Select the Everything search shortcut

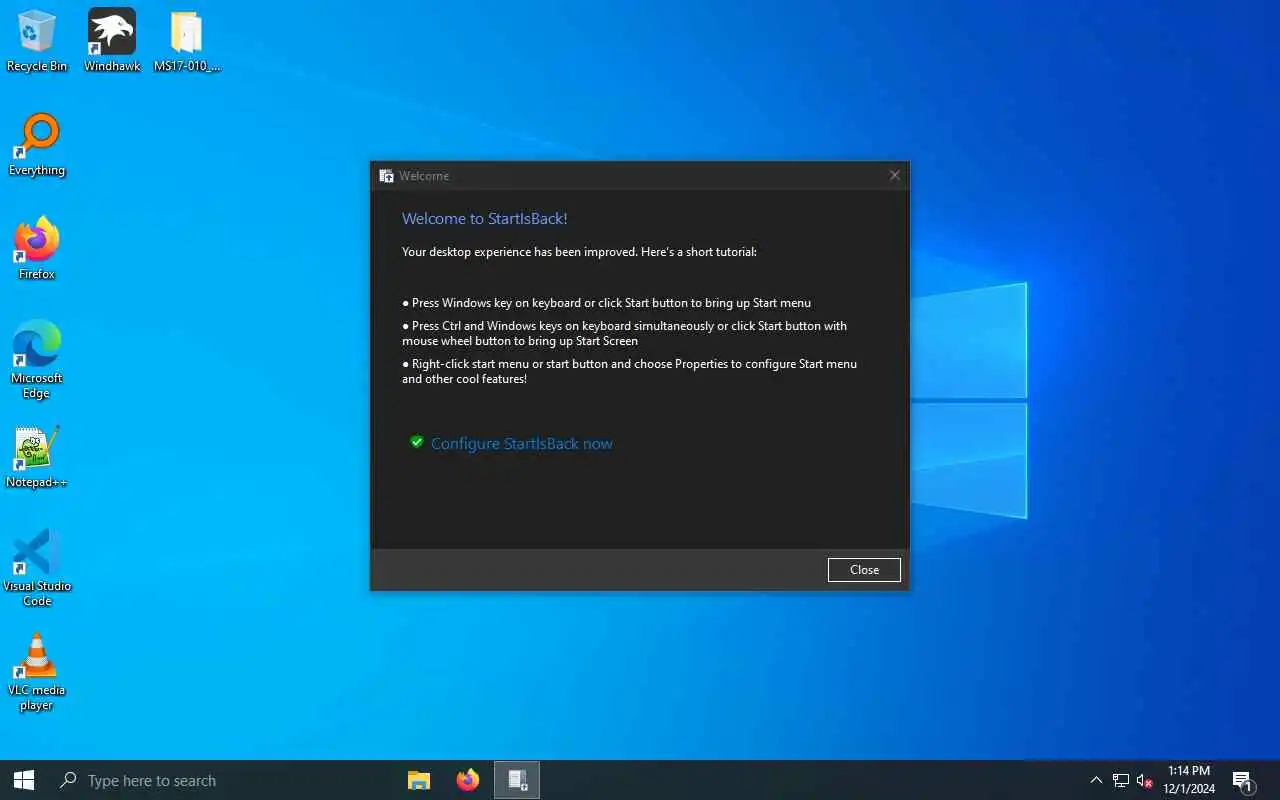tap(37, 145)
